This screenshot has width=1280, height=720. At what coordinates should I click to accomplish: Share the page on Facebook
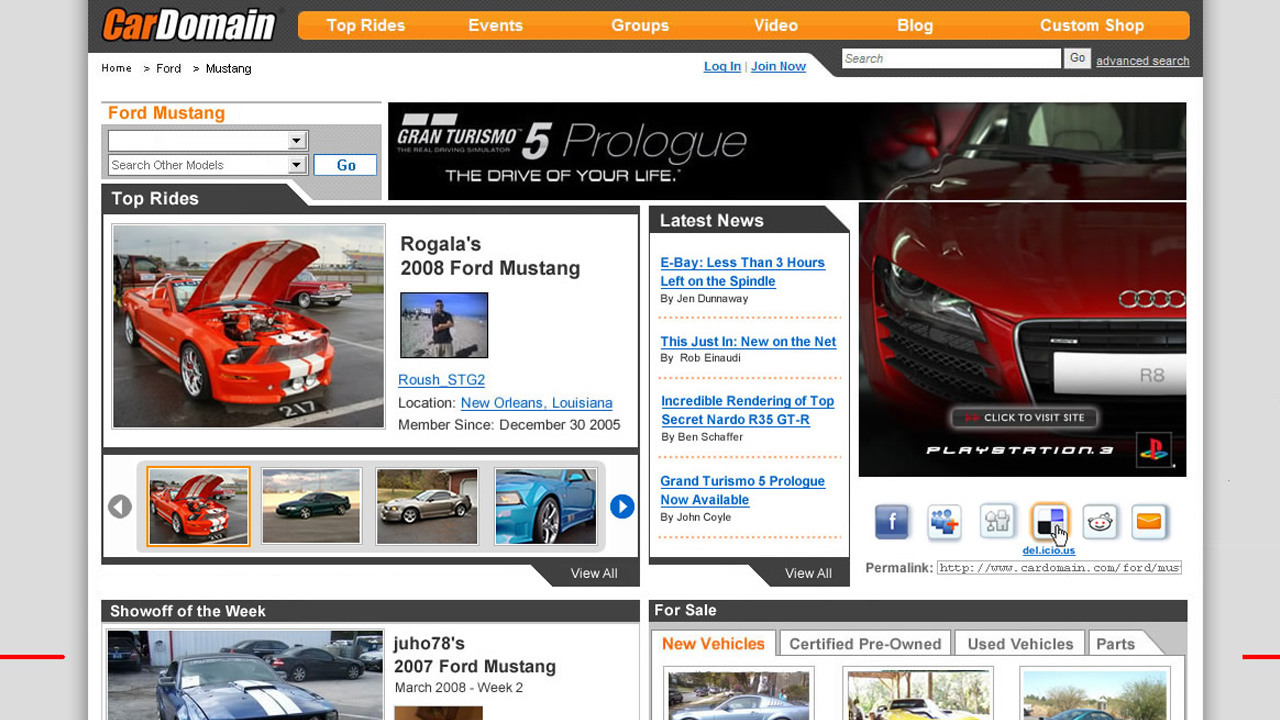(892, 522)
